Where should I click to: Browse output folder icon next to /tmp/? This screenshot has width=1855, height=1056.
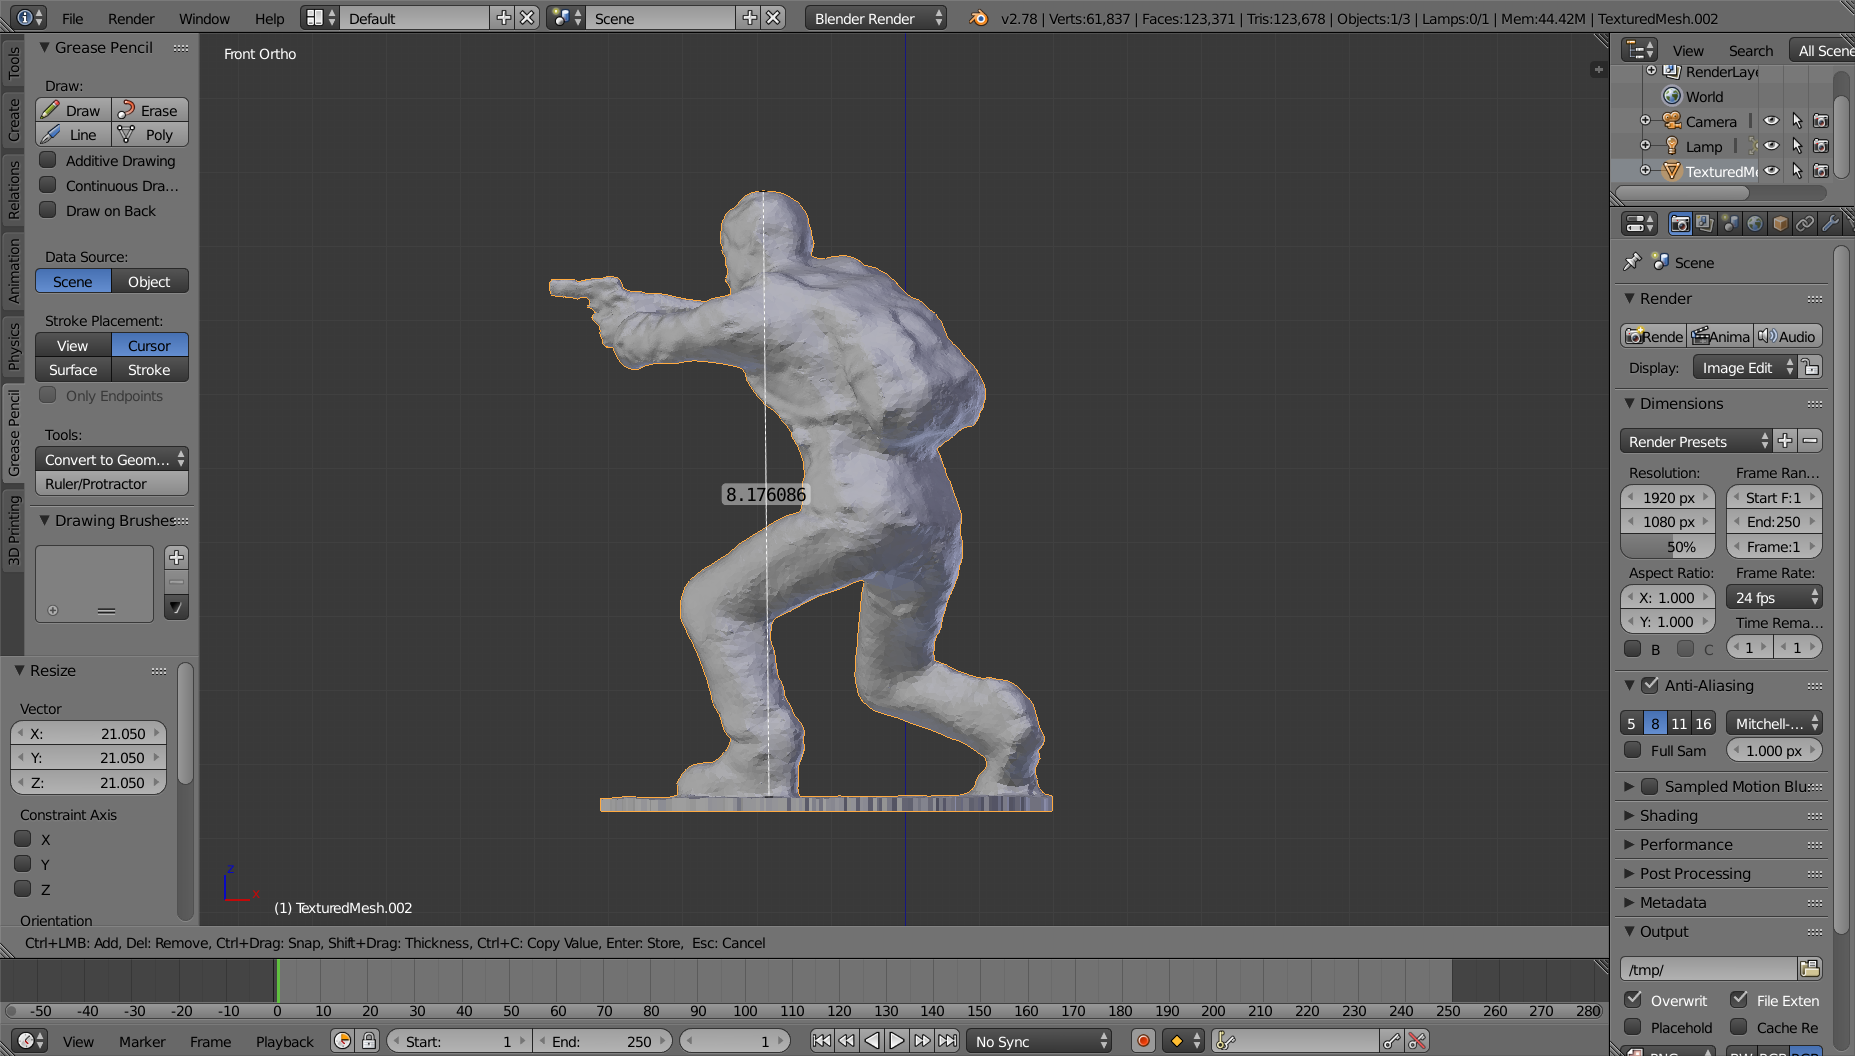[1810, 968]
